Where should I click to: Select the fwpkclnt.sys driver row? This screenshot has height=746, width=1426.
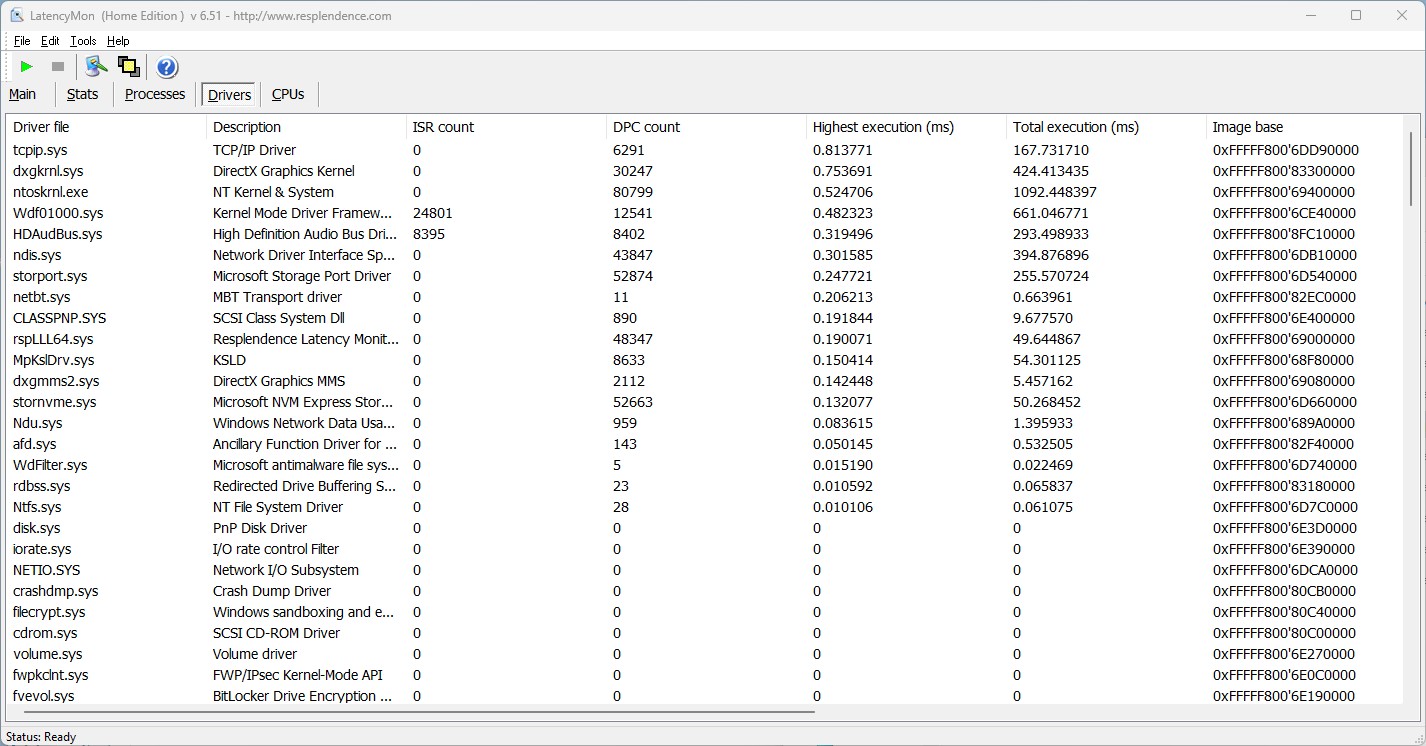(x=705, y=675)
